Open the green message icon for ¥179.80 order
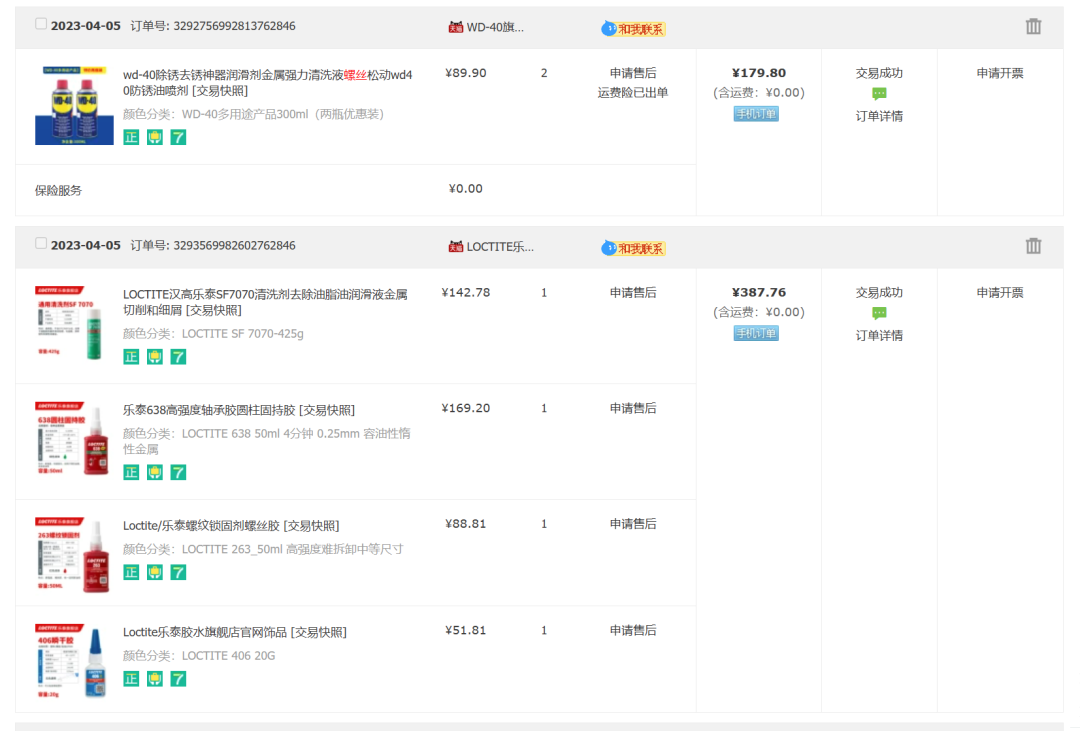Image resolution: width=1080 pixels, height=731 pixels. 879,94
